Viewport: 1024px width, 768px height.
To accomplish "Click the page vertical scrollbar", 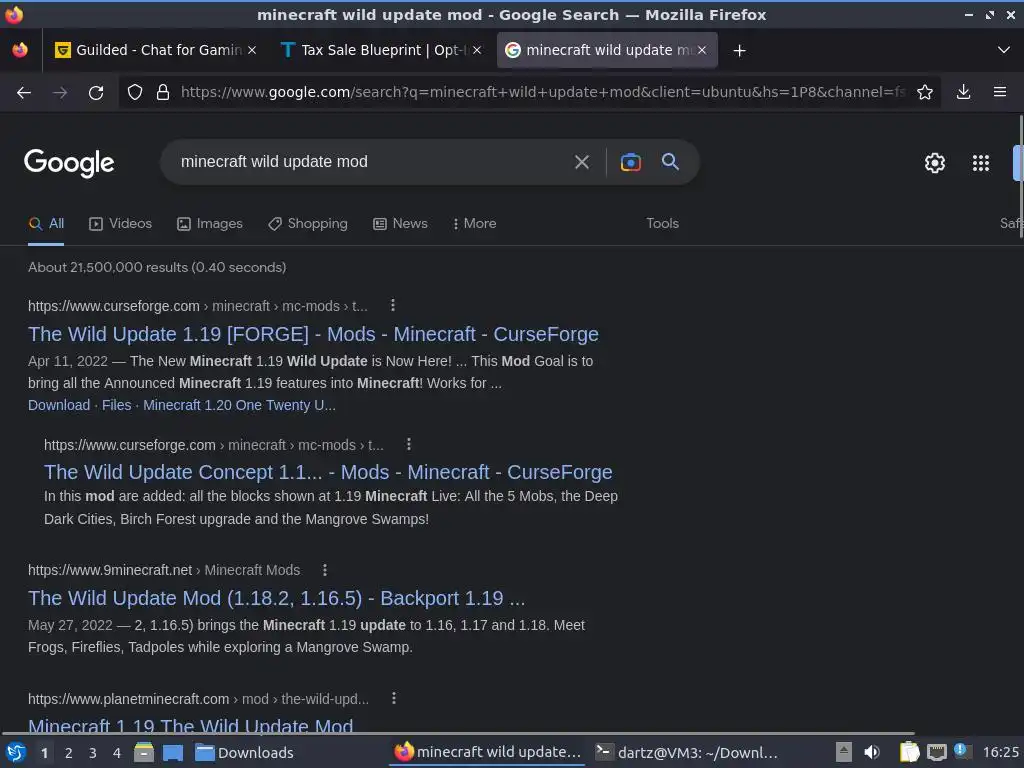I will (x=1019, y=176).
